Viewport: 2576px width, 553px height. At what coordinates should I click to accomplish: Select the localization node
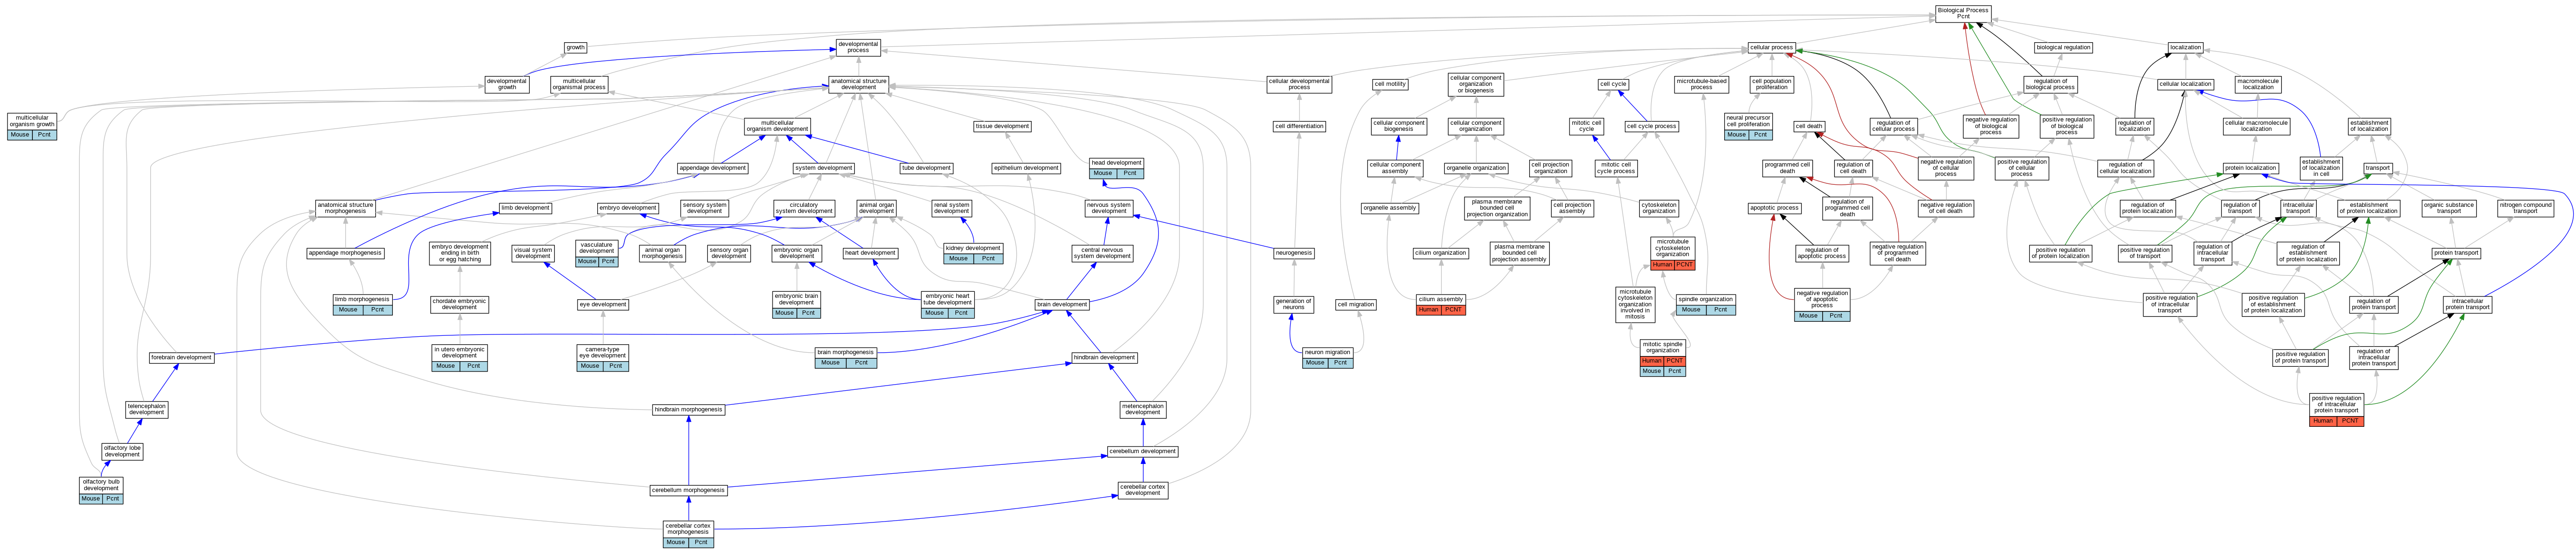coord(2185,47)
